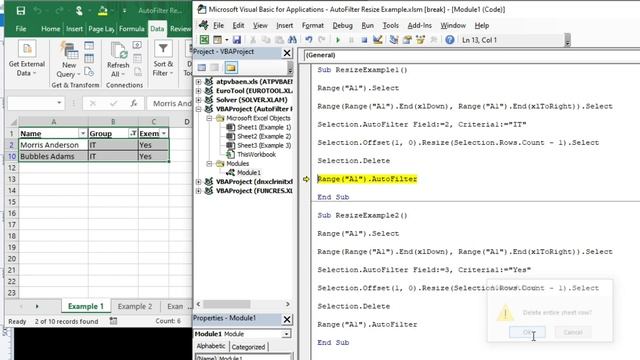This screenshot has height=360, width=640.
Task: Expand VBAProject (FUNCRES) node
Action: tap(199, 191)
